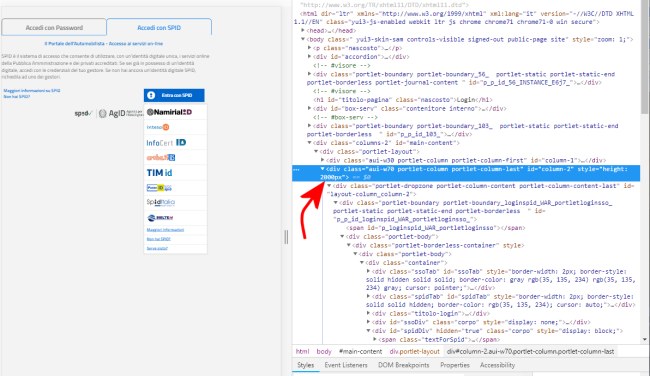Open Il Portale dell'Automobilista heading link
Image resolution: width=650 pixels, height=376 pixels.
coord(104,43)
